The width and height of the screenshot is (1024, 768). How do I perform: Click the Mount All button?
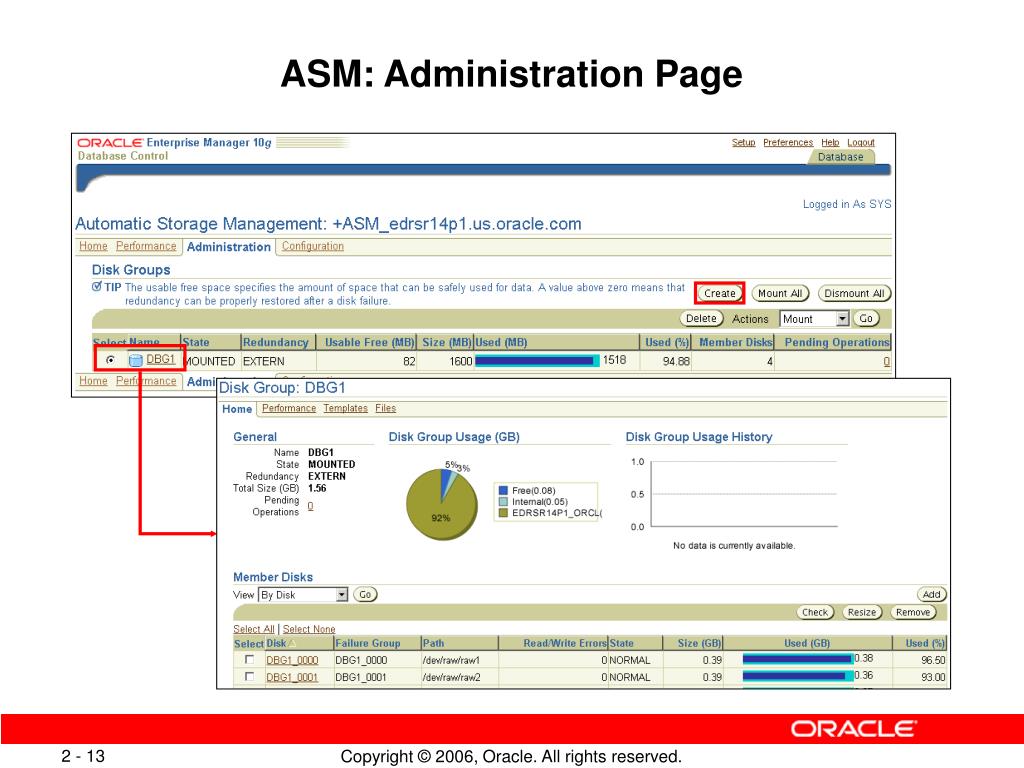[780, 293]
